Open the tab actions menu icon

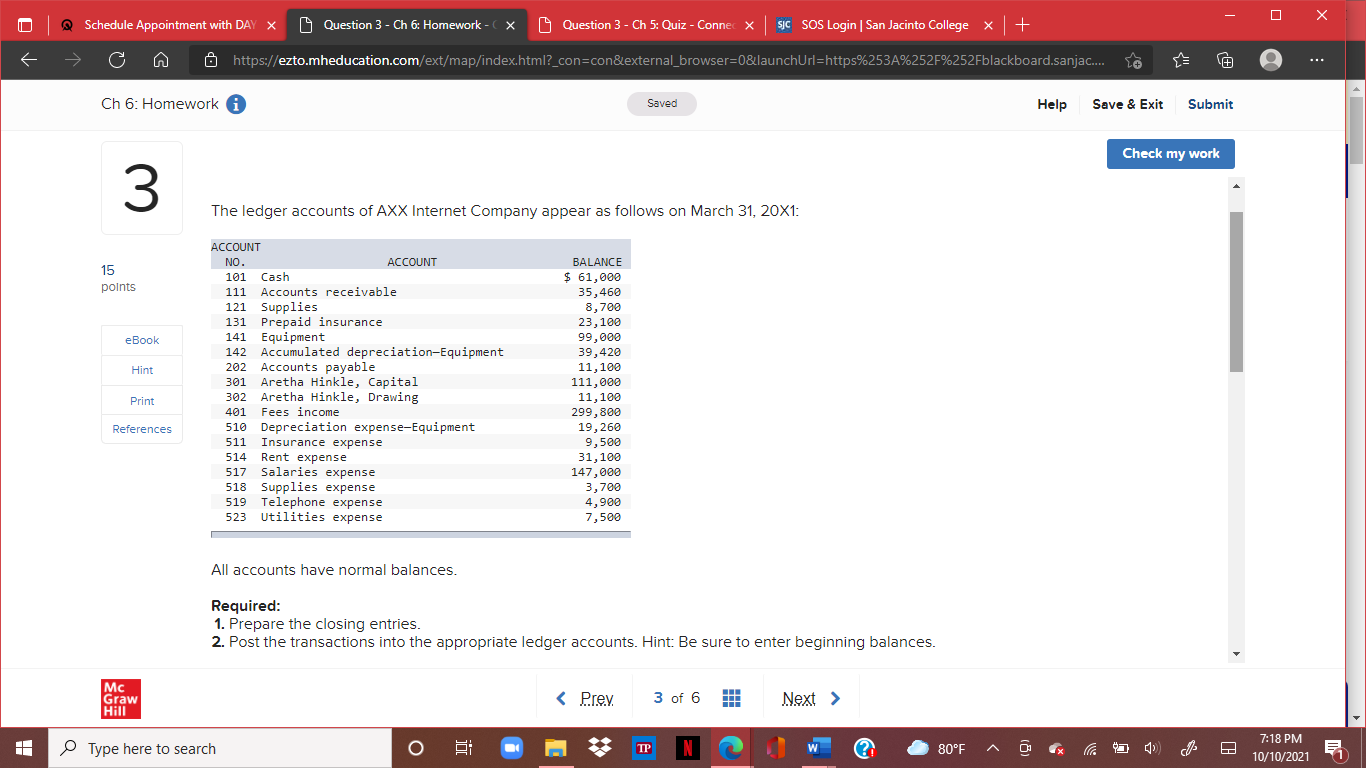(26, 25)
